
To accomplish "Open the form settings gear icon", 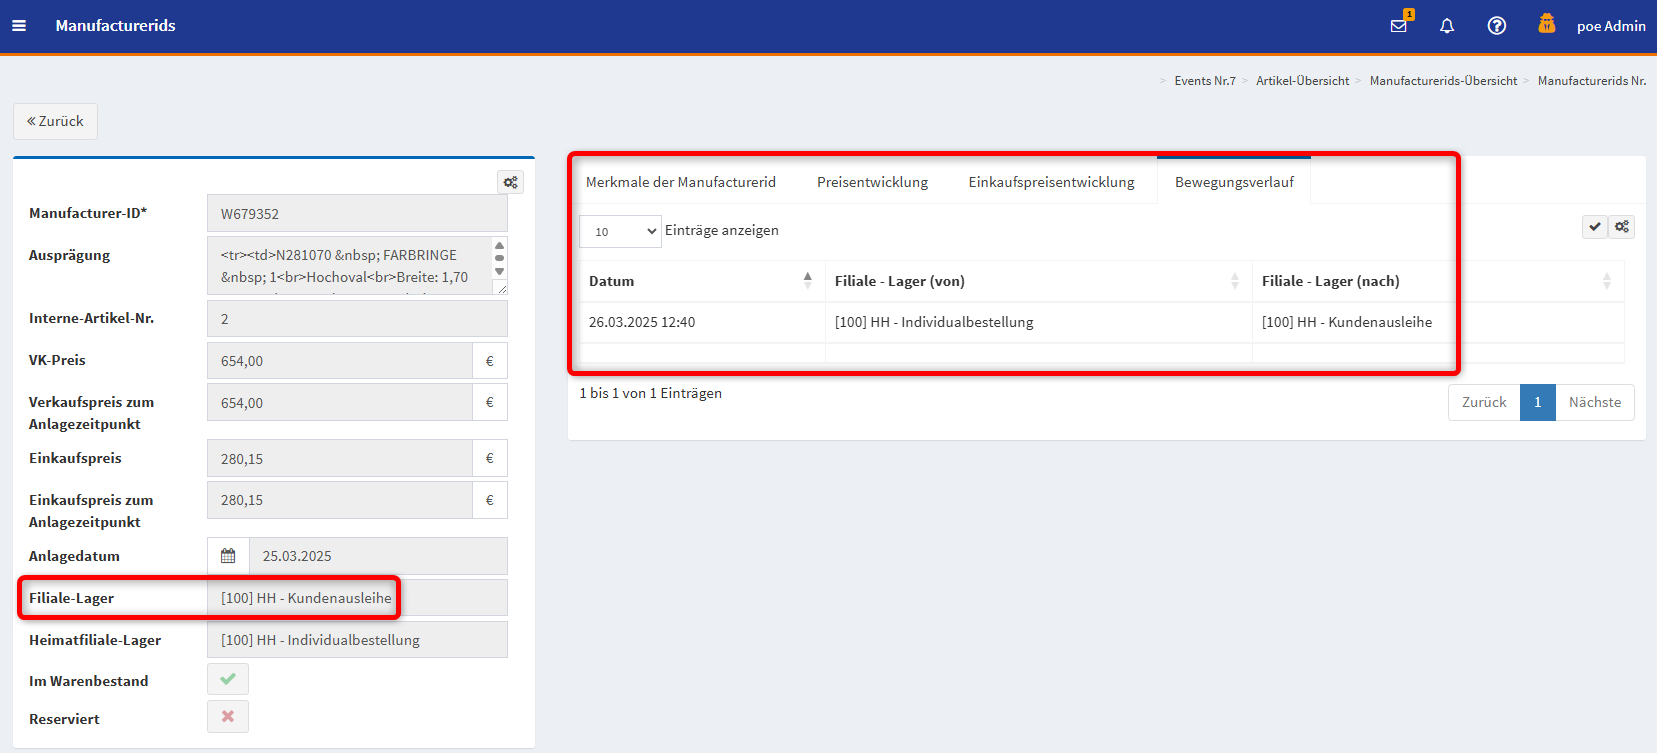I will click(x=510, y=182).
